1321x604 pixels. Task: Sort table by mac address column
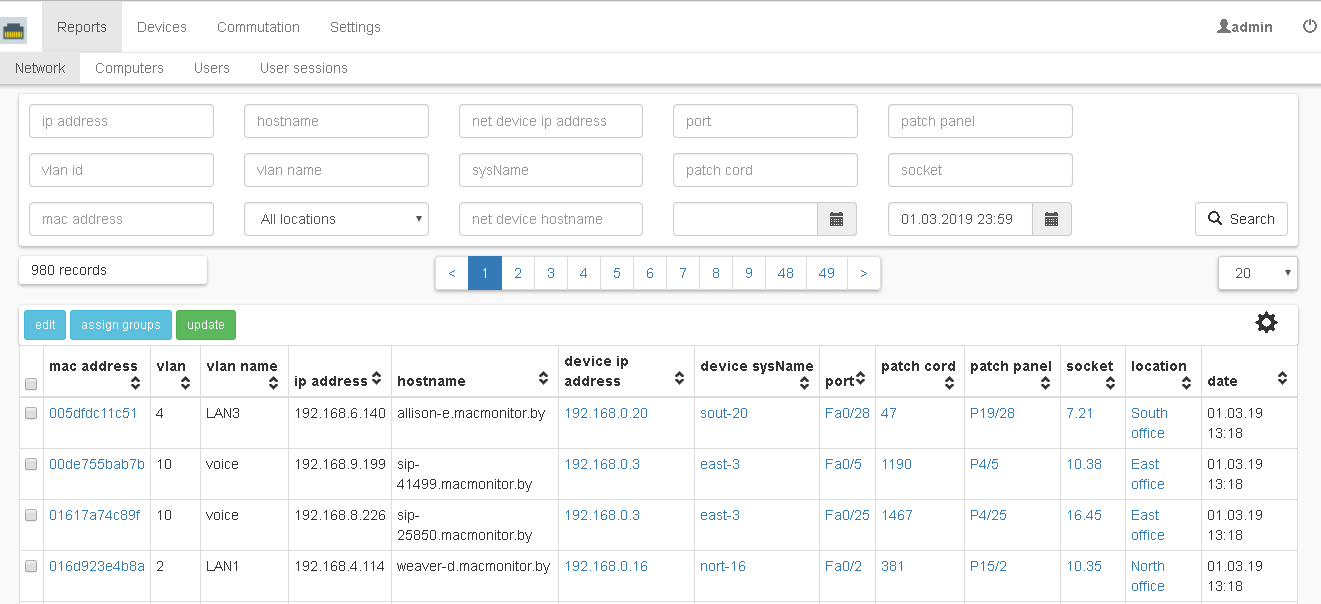tap(135, 382)
